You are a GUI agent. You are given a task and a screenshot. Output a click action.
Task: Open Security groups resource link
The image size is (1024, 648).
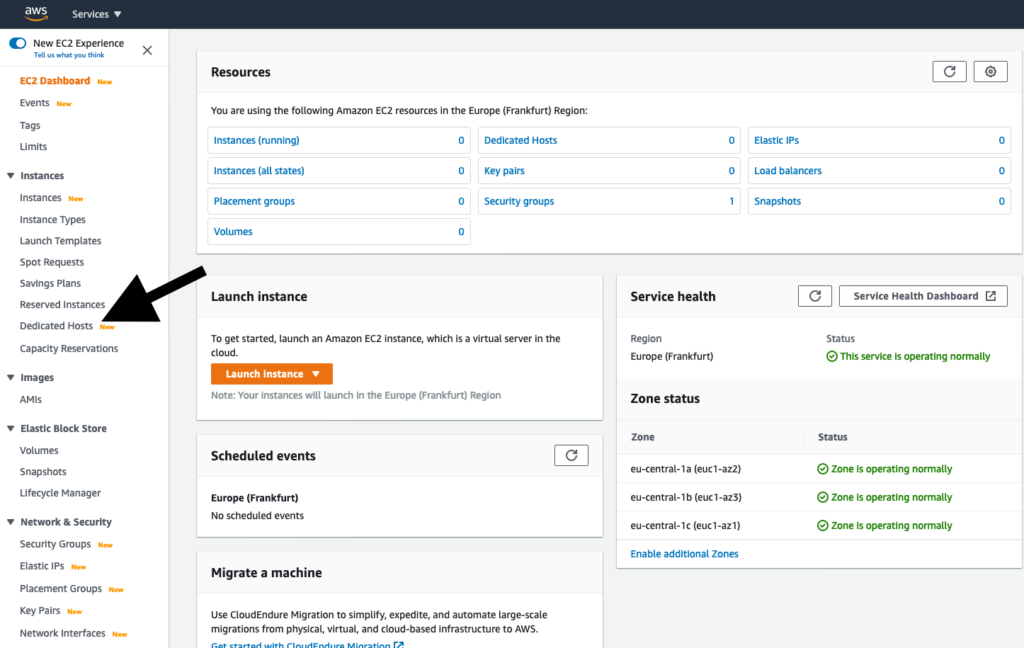coord(519,201)
